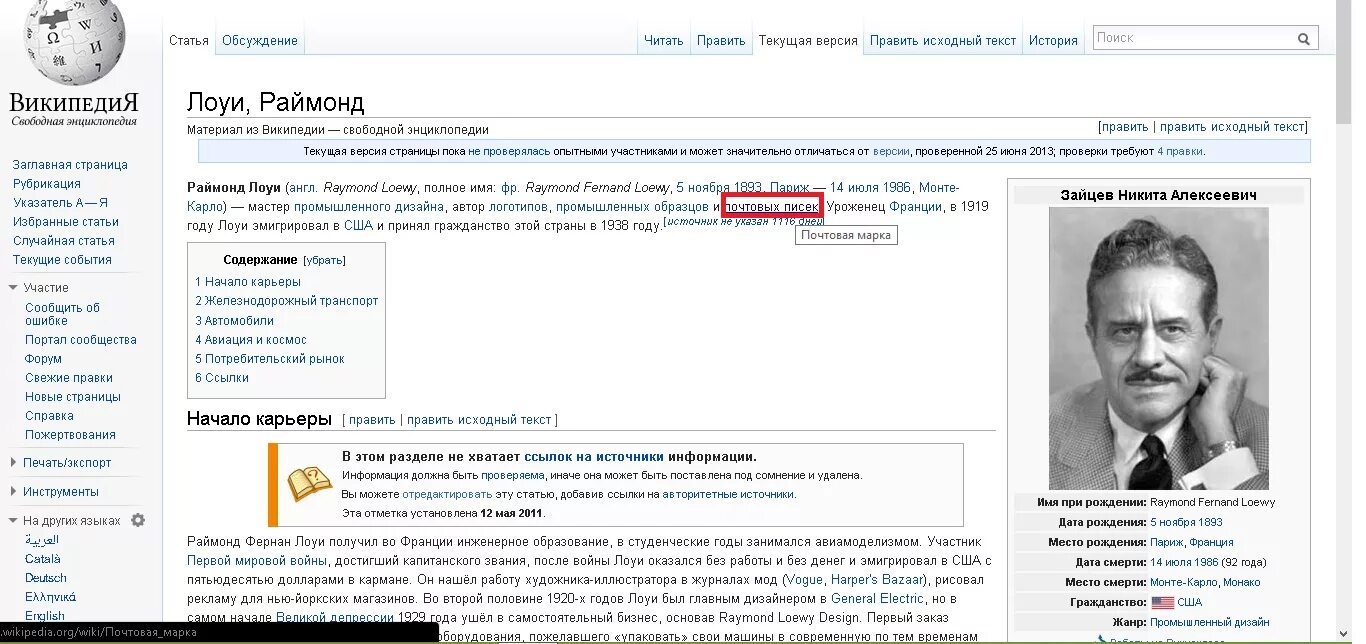Switch to Català language version
The height and width of the screenshot is (644, 1366).
pyautogui.click(x=43, y=559)
